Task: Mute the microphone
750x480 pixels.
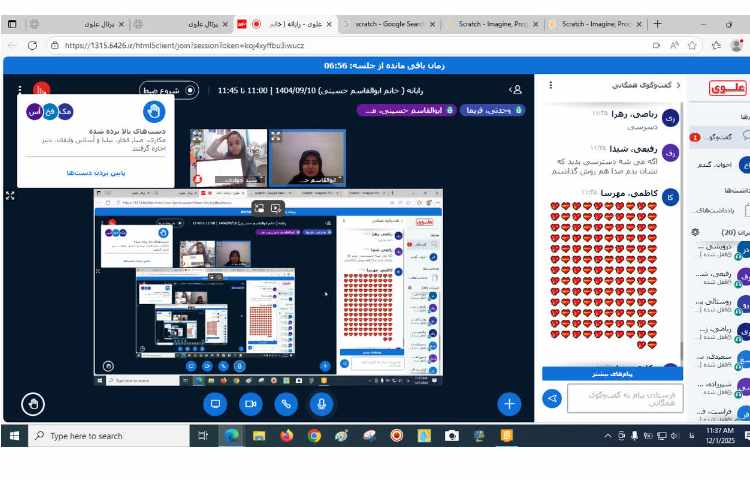Action: 321,403
